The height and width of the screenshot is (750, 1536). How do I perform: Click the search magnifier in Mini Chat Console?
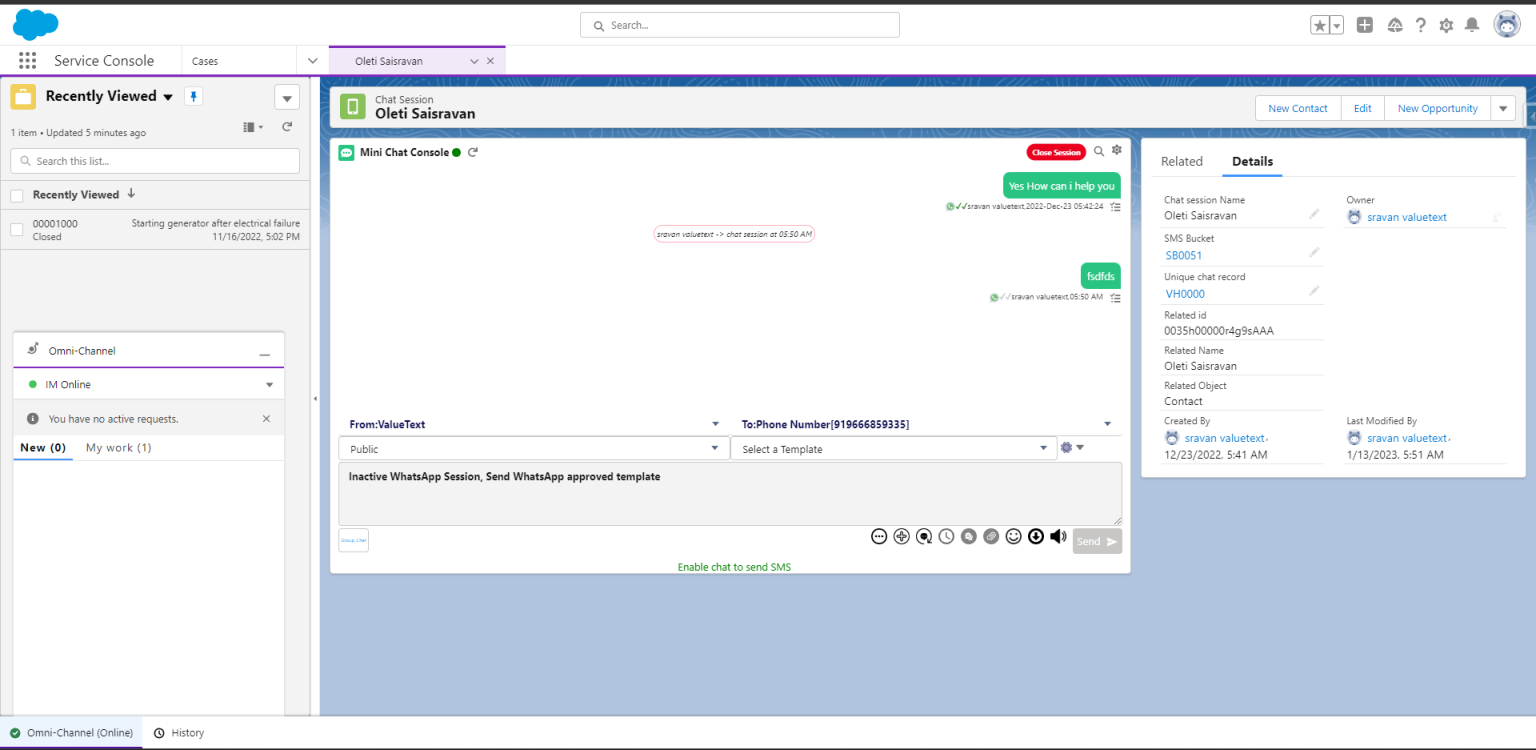1099,151
